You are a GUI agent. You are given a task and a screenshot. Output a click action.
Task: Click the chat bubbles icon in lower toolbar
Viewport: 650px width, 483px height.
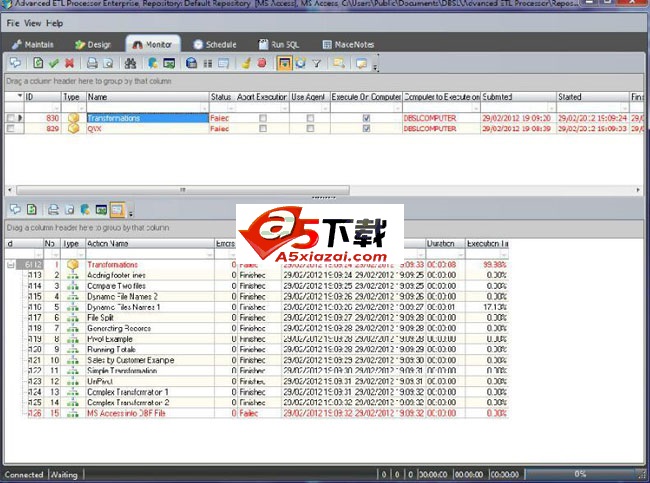[x=15, y=209]
